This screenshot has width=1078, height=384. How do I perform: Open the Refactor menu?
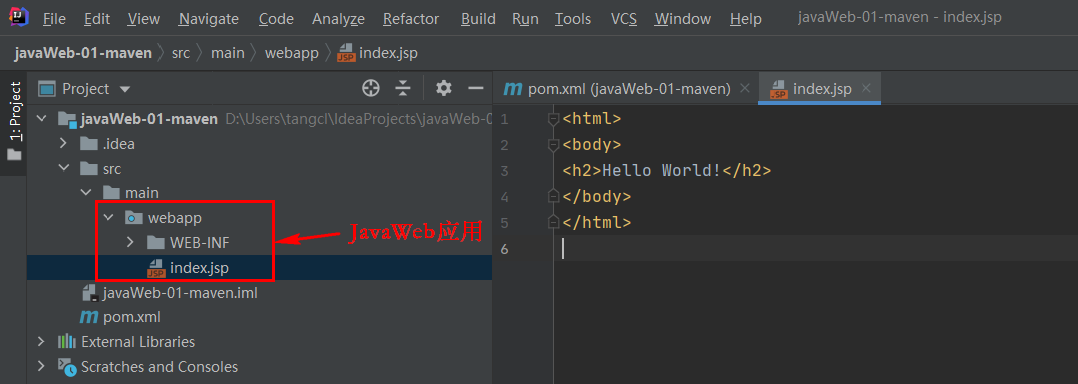tap(411, 19)
